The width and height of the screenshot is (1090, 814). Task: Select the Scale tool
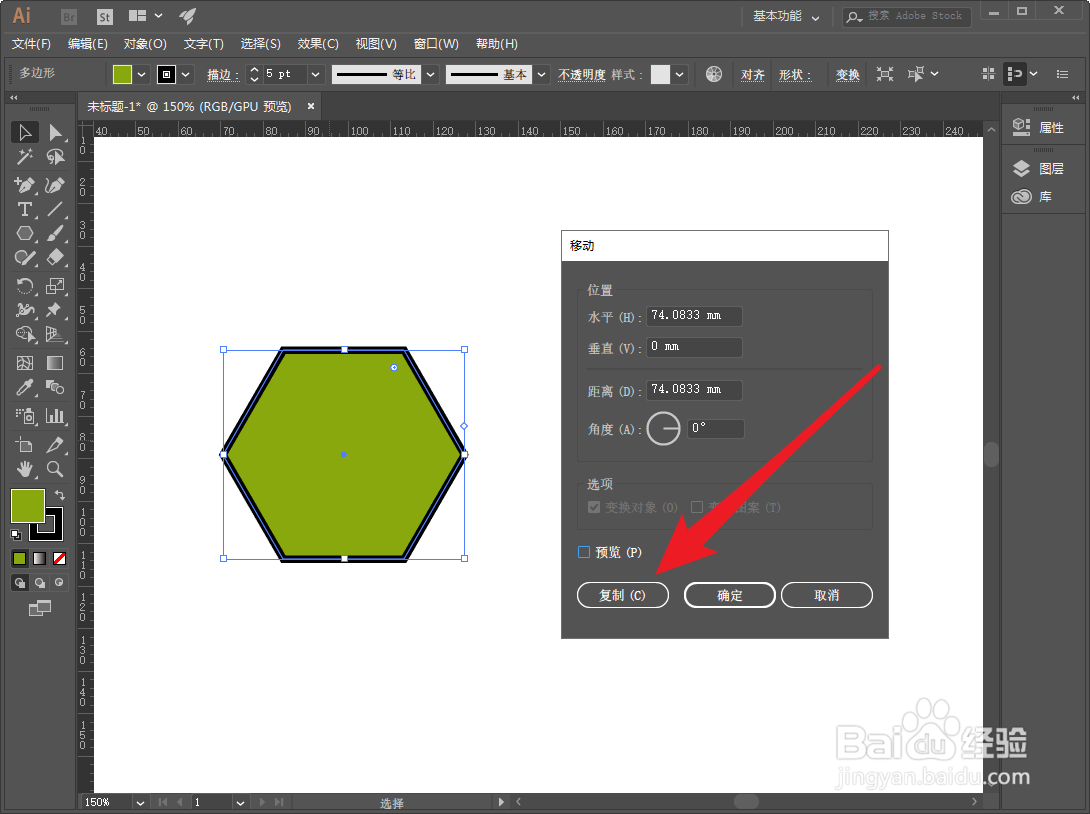click(55, 286)
